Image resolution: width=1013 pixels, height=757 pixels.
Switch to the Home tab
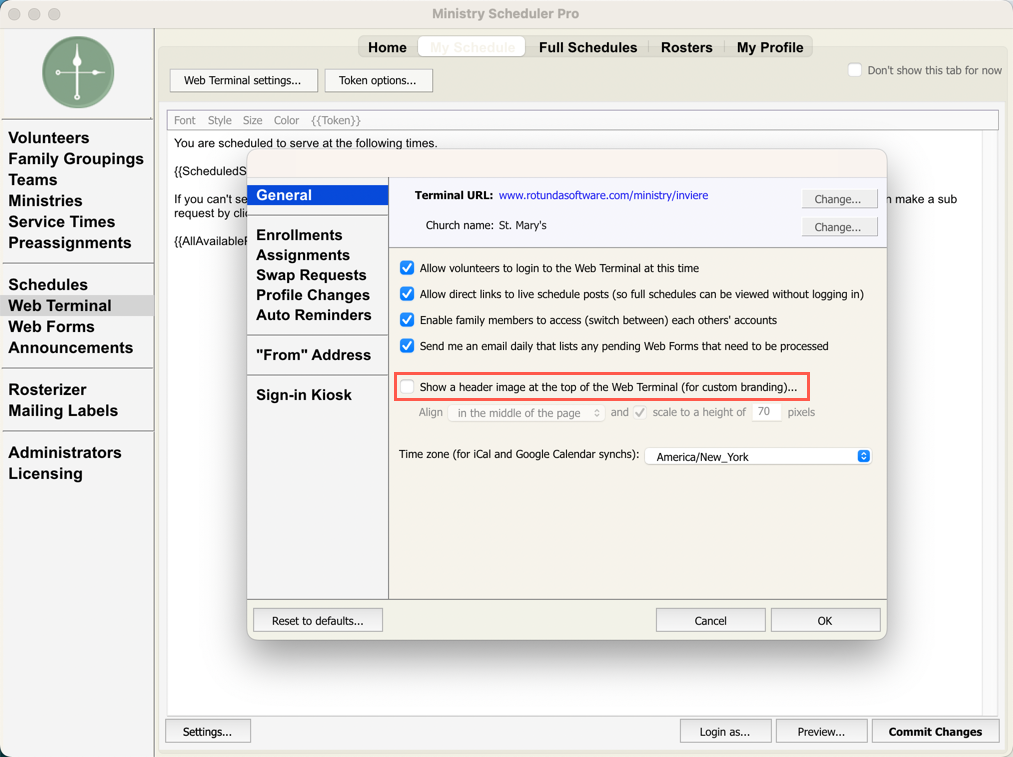[387, 47]
